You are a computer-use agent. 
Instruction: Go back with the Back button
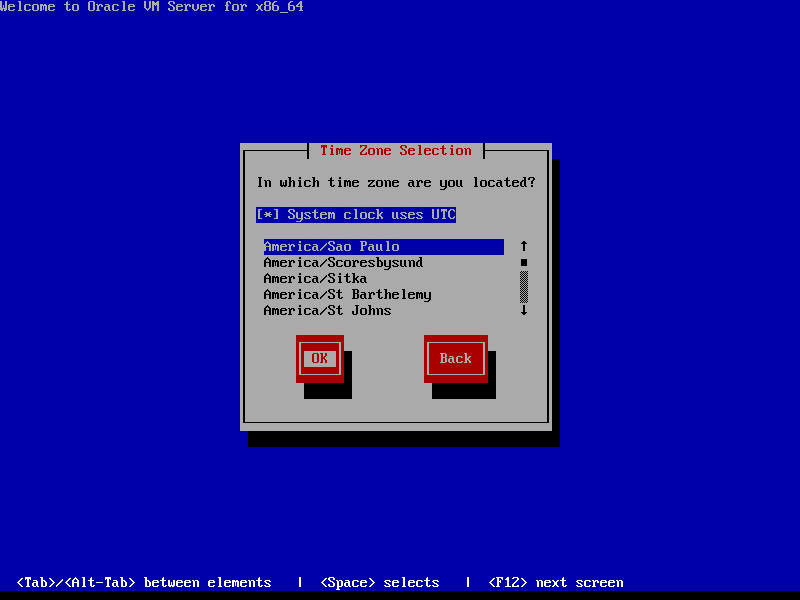pyautogui.click(x=455, y=359)
